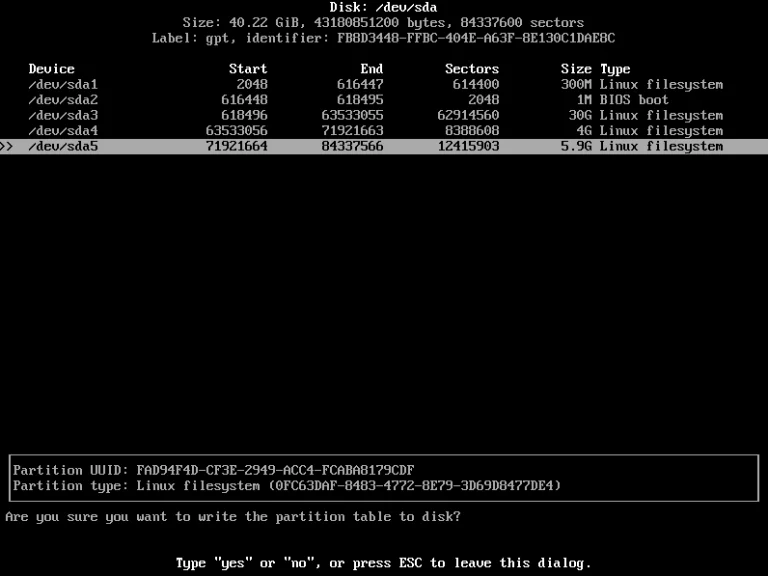This screenshot has width=768, height=576.
Task: Click Linux filesystem type of sda5
Action: tap(661, 146)
